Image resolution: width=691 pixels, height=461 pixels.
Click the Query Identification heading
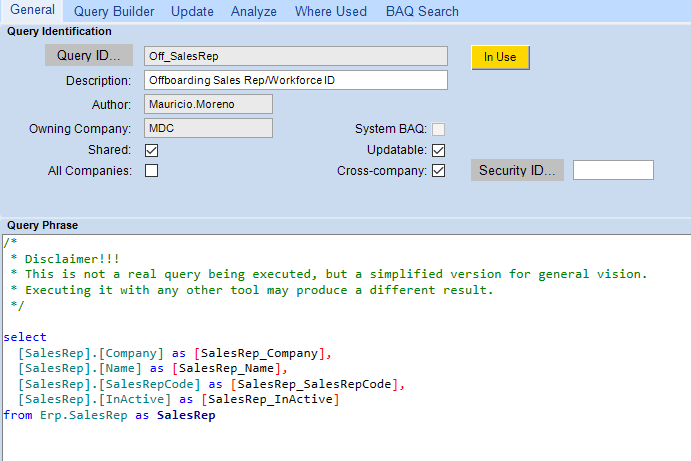click(x=59, y=31)
